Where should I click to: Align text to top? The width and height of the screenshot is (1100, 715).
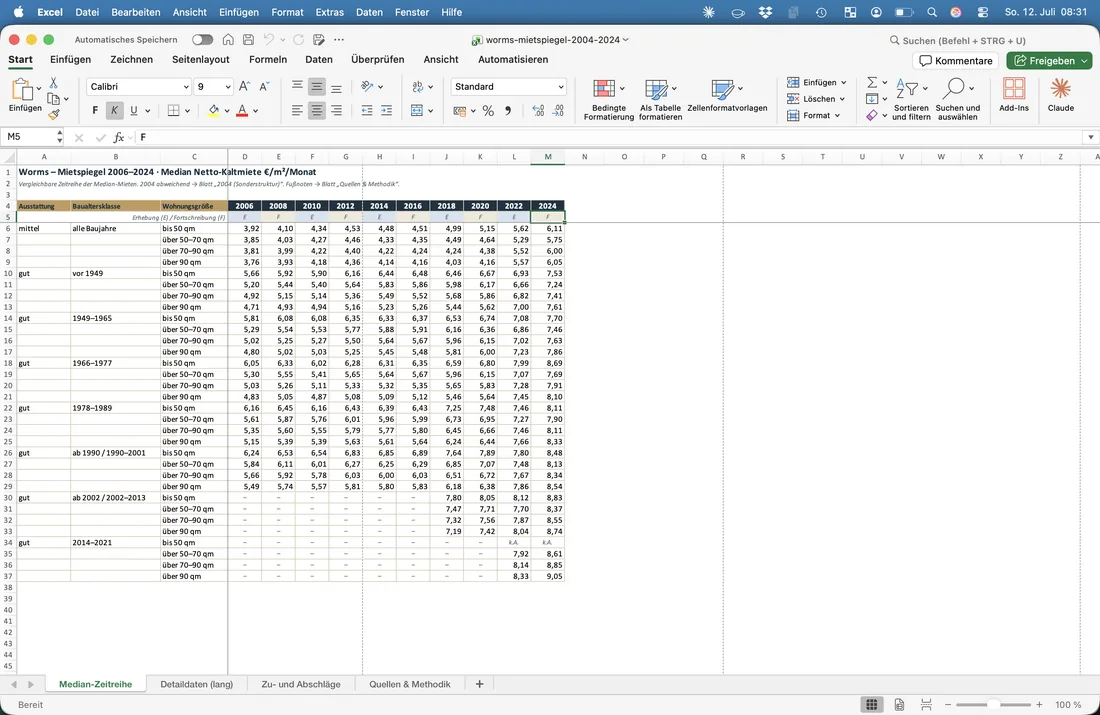click(x=297, y=86)
